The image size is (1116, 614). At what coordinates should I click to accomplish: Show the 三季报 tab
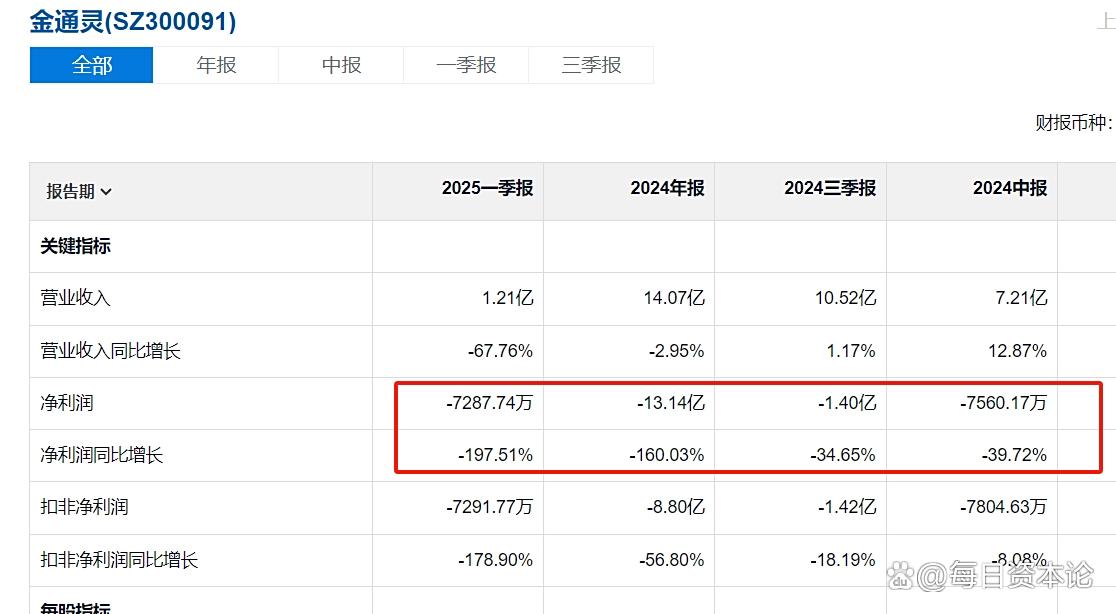pos(591,66)
